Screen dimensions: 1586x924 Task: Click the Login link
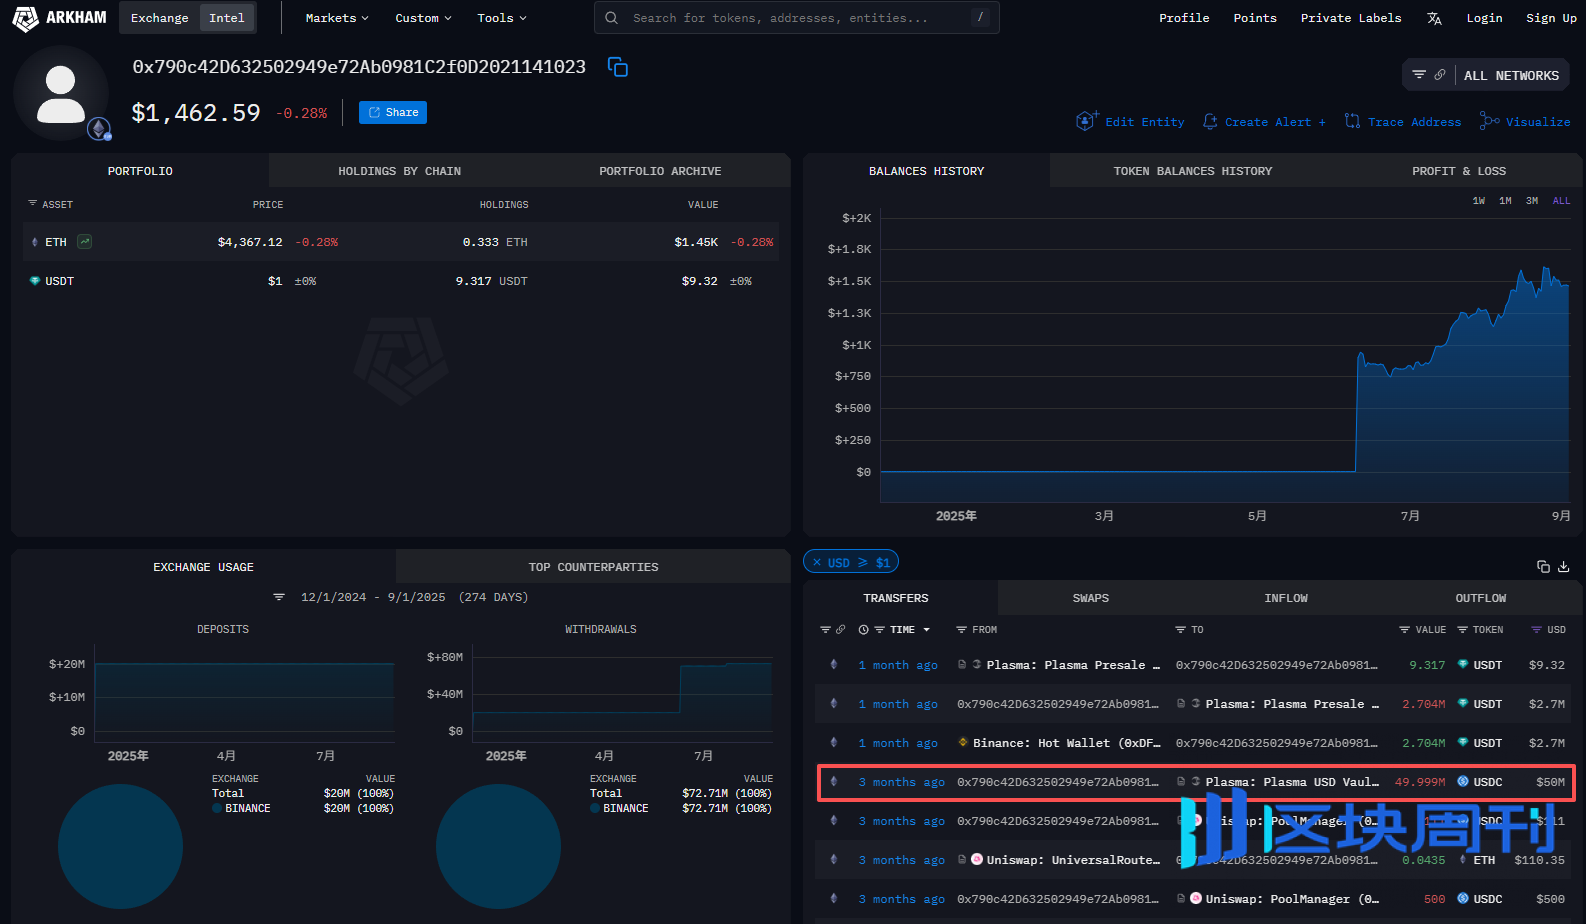1484,18
